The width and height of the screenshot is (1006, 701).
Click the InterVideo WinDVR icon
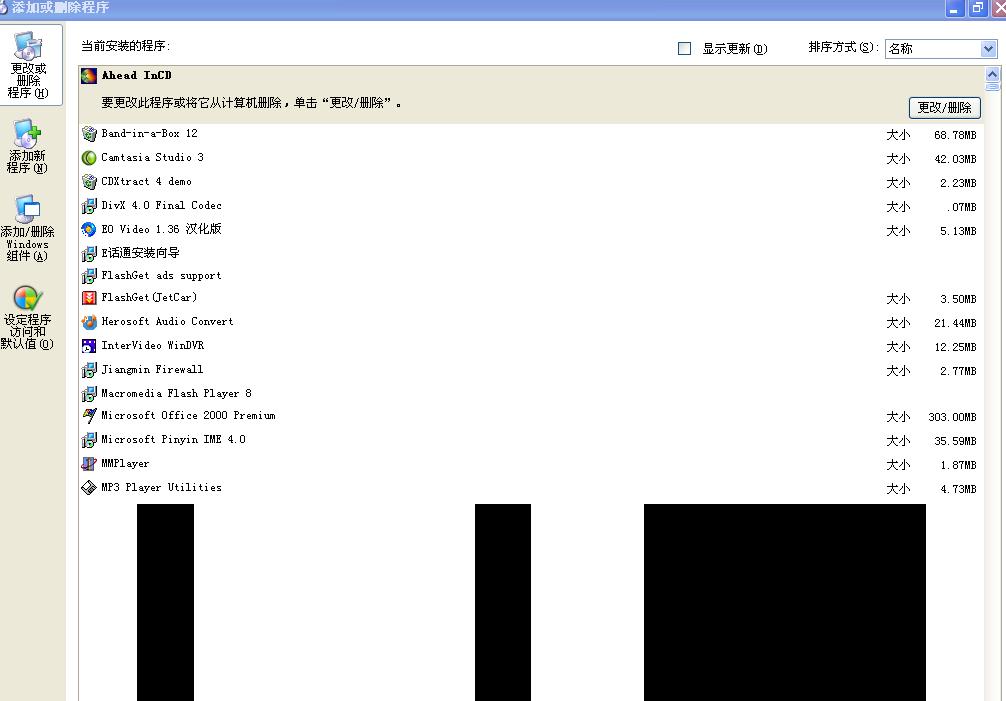pos(89,346)
